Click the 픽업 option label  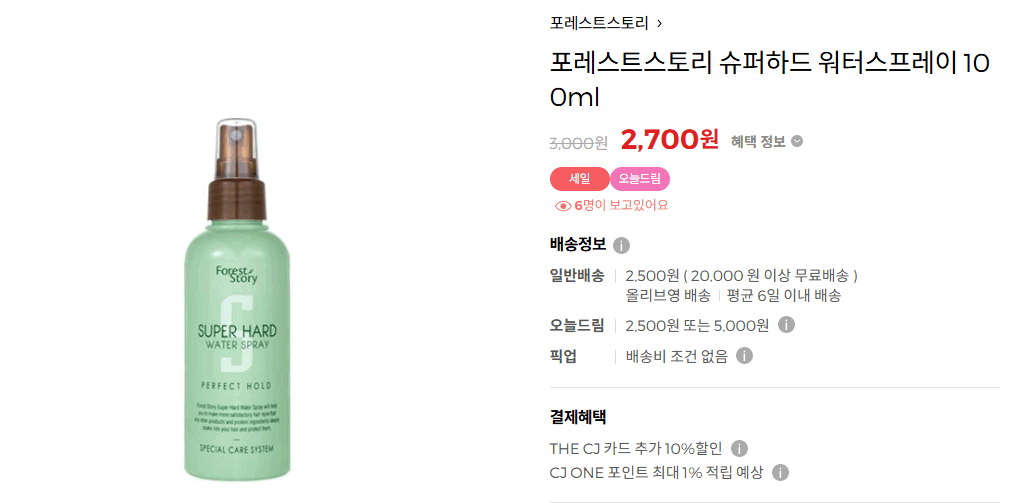[563, 356]
